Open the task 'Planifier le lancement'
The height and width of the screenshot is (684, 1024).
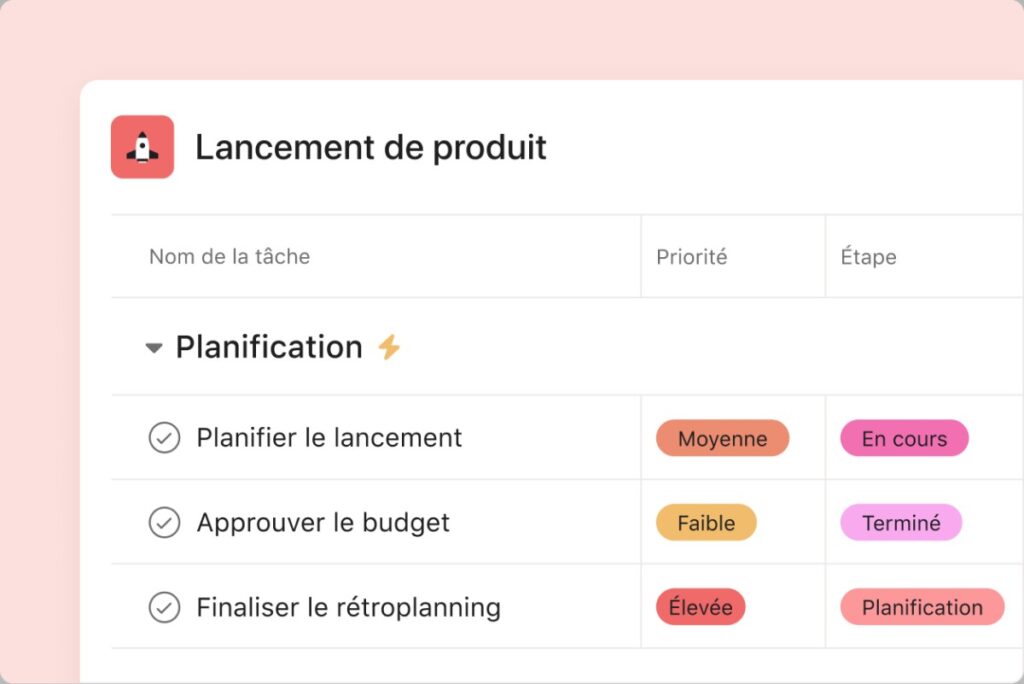pos(329,438)
